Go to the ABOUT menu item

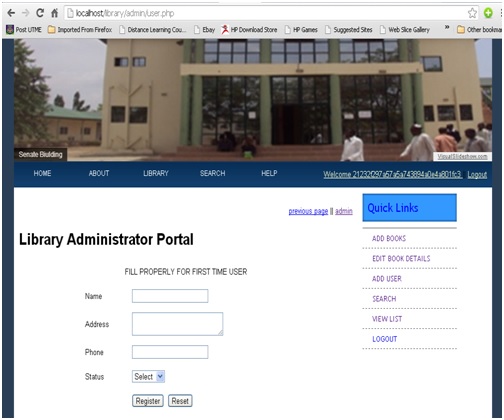(99, 173)
